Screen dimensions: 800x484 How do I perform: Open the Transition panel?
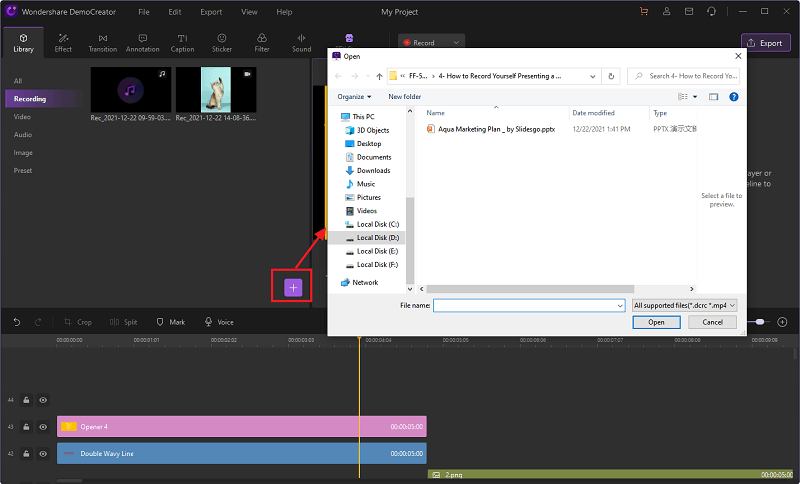tap(103, 43)
